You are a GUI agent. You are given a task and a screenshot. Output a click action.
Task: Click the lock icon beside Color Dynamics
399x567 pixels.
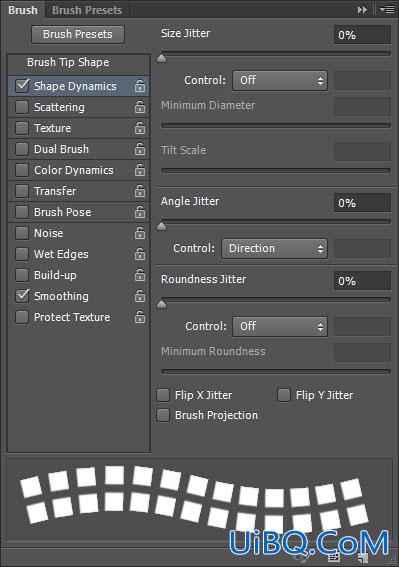(x=140, y=170)
